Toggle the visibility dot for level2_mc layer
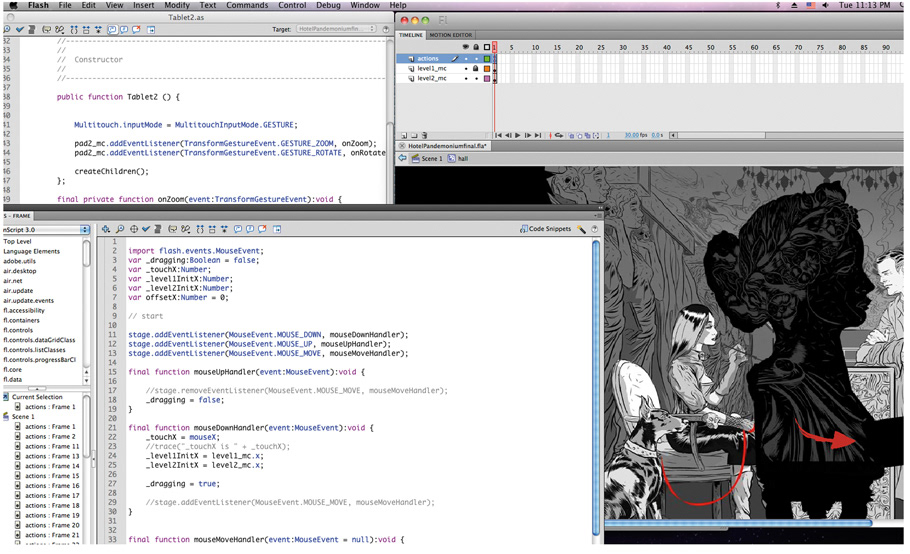 pyautogui.click(x=465, y=78)
